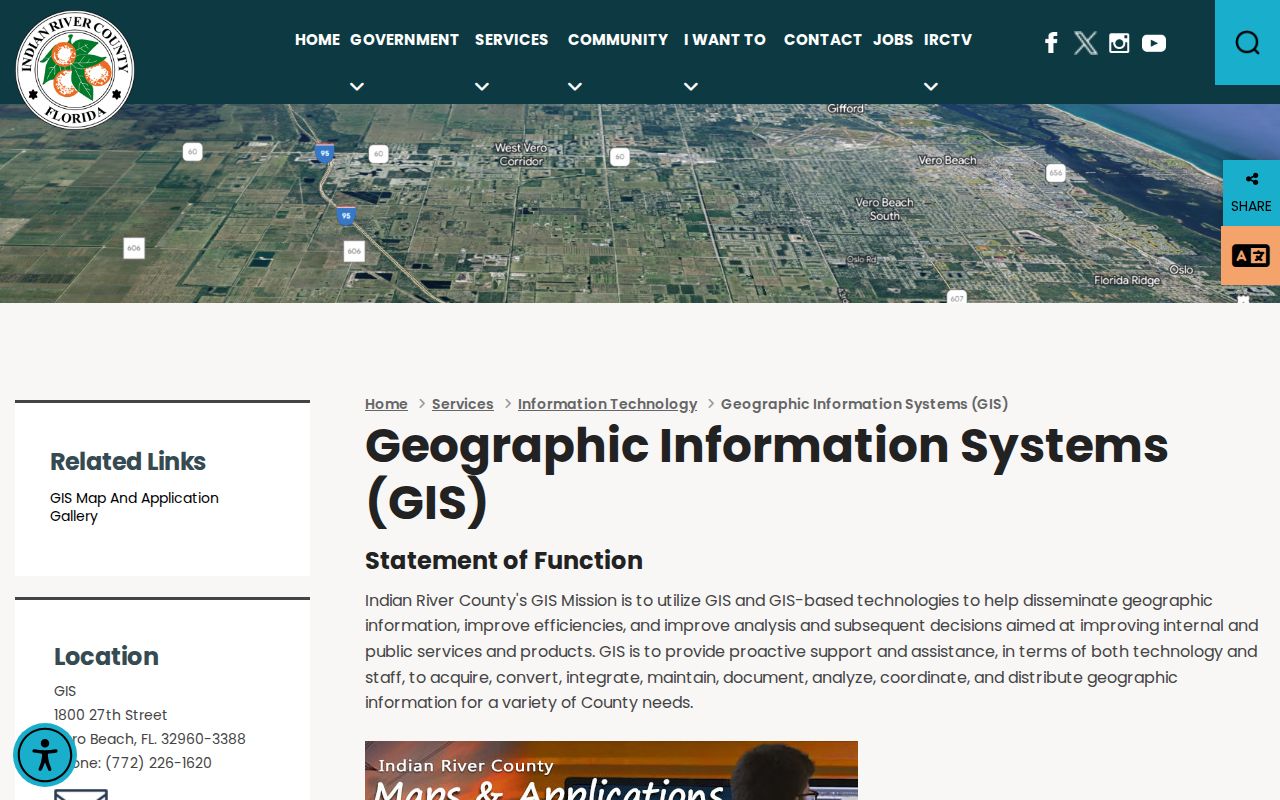
Task: Click the envelope email icon
Action: pos(81,795)
